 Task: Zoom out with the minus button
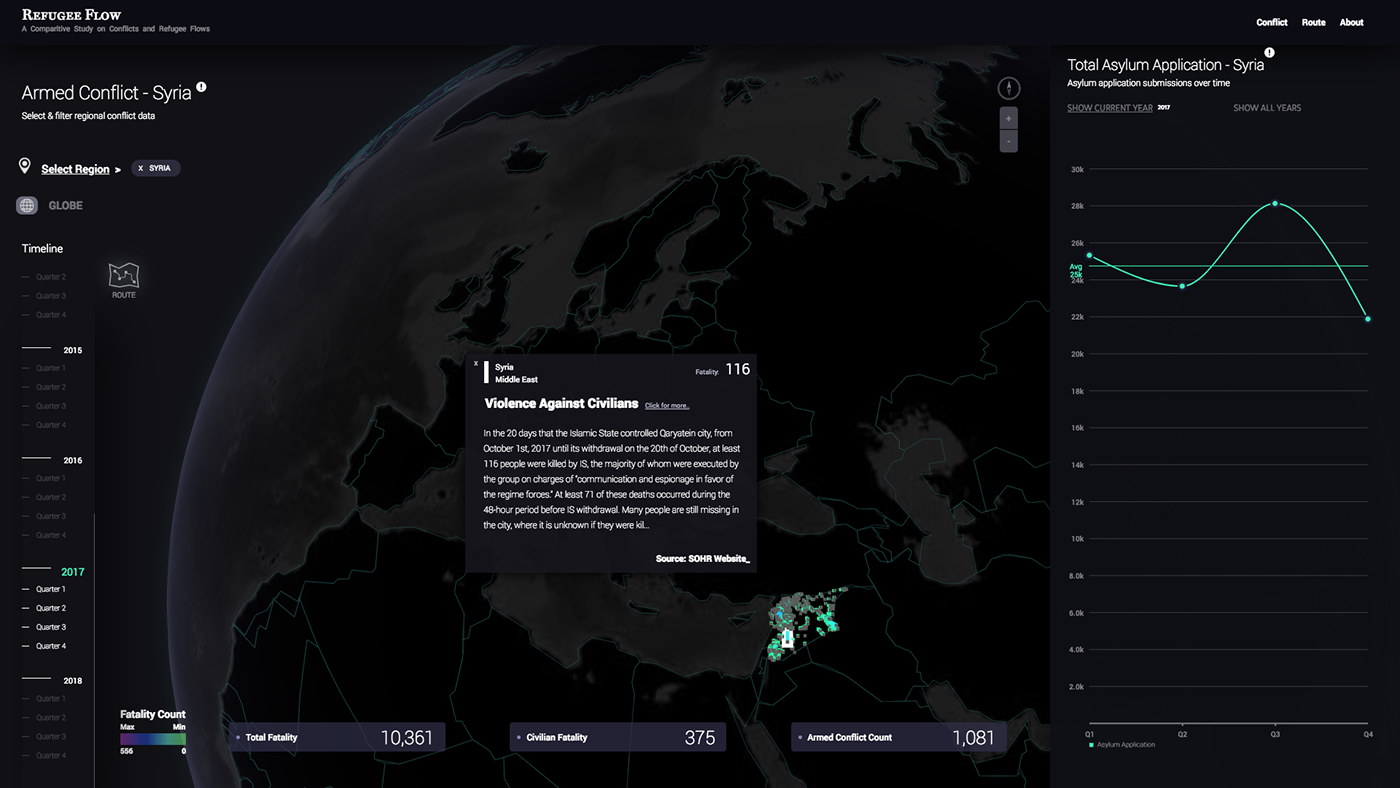(x=1009, y=141)
